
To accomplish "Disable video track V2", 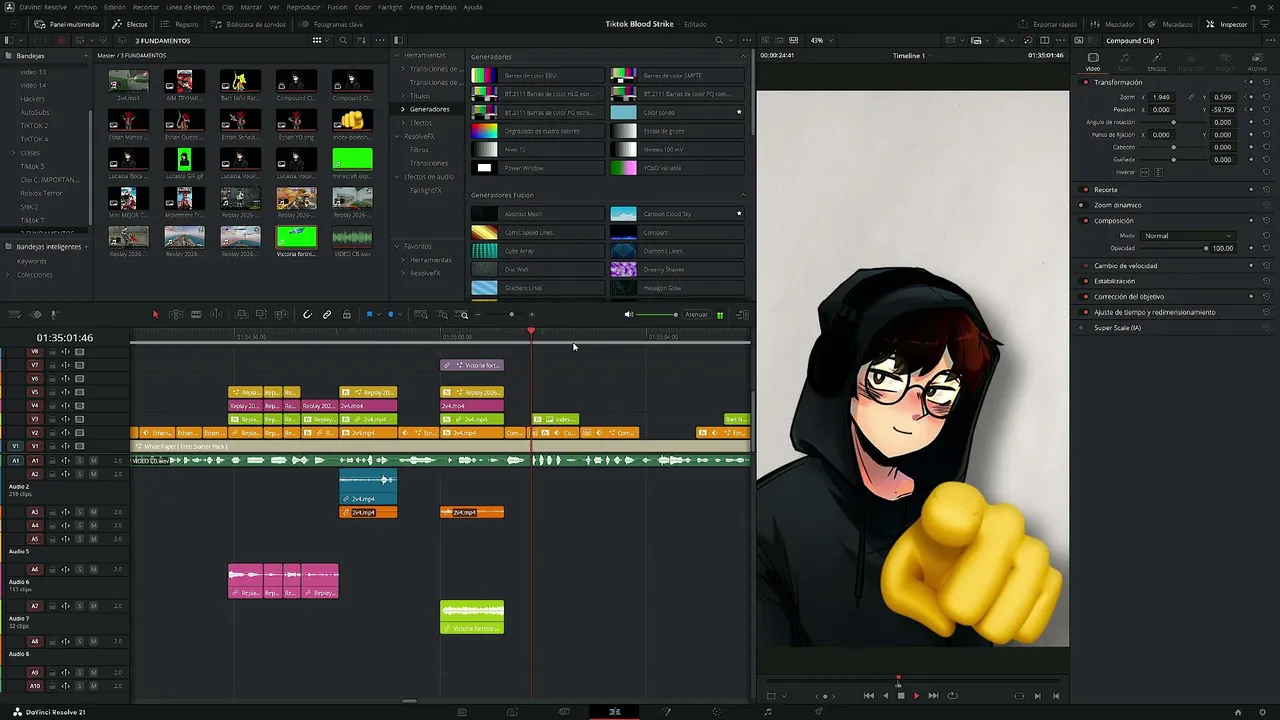I will pos(79,433).
